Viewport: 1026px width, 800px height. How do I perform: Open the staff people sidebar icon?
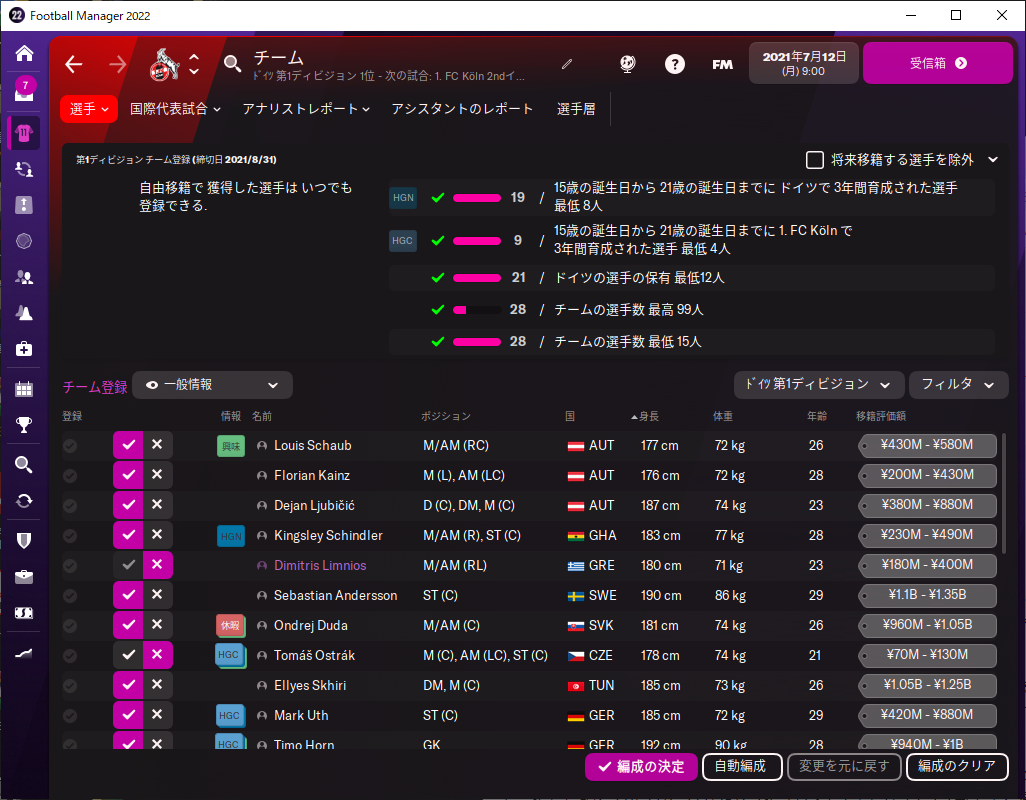24,277
